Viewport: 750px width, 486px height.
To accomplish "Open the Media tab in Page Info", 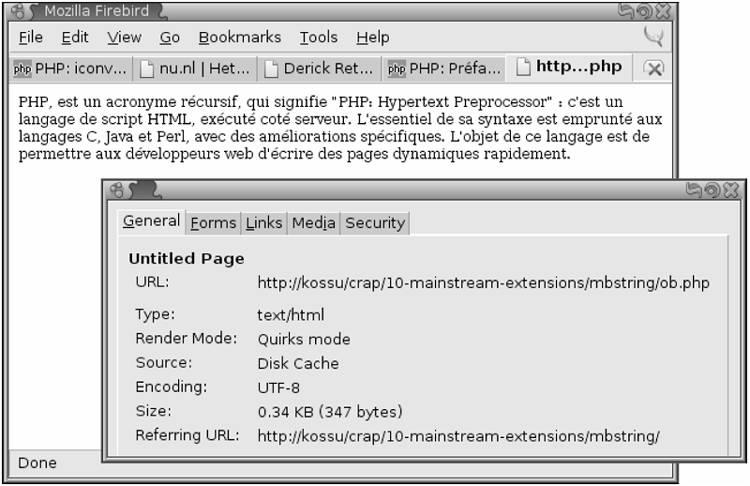I will click(x=313, y=223).
